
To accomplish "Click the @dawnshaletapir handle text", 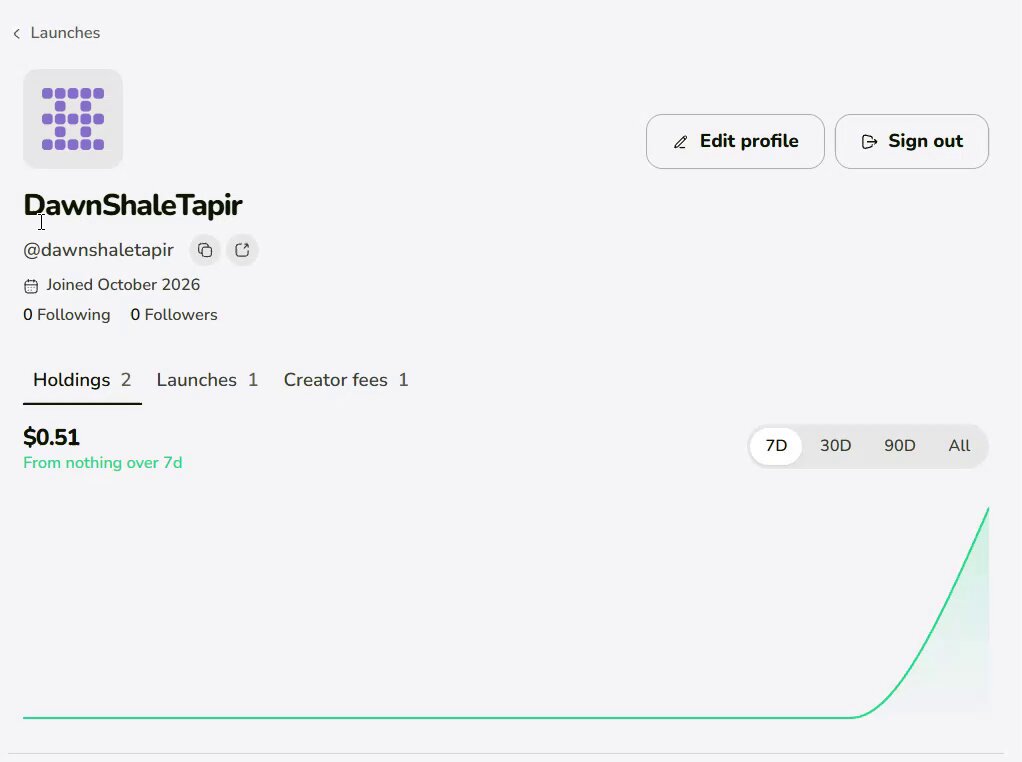I will pyautogui.click(x=98, y=250).
